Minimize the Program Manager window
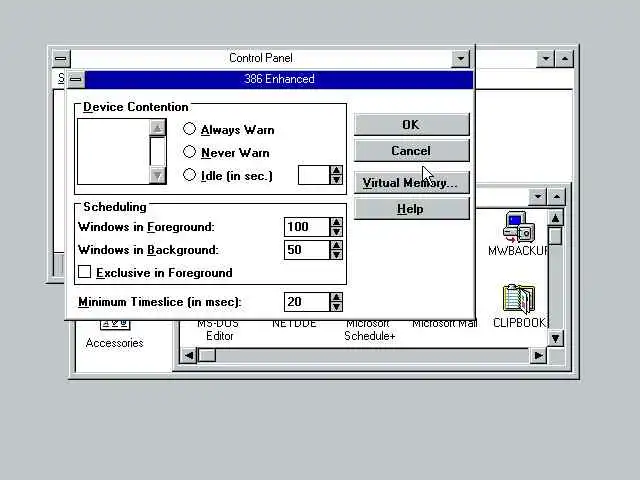Screen dimensions: 640x480 [546, 59]
